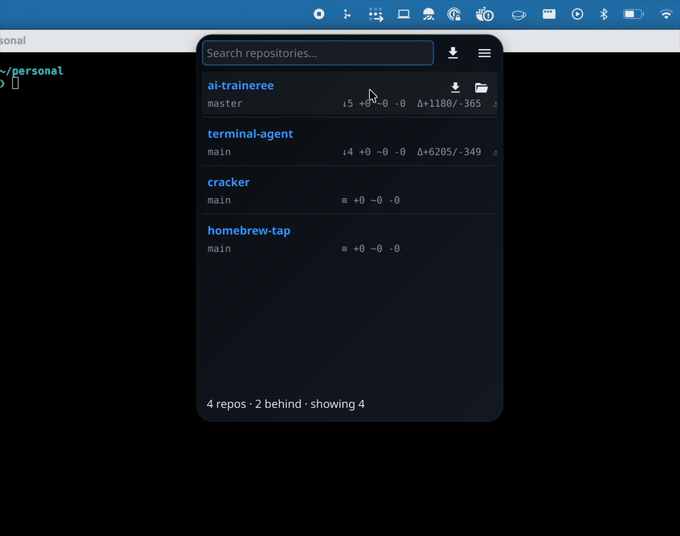Click the play circle icon in menu bar
The image size is (680, 536).
(x=577, y=14)
